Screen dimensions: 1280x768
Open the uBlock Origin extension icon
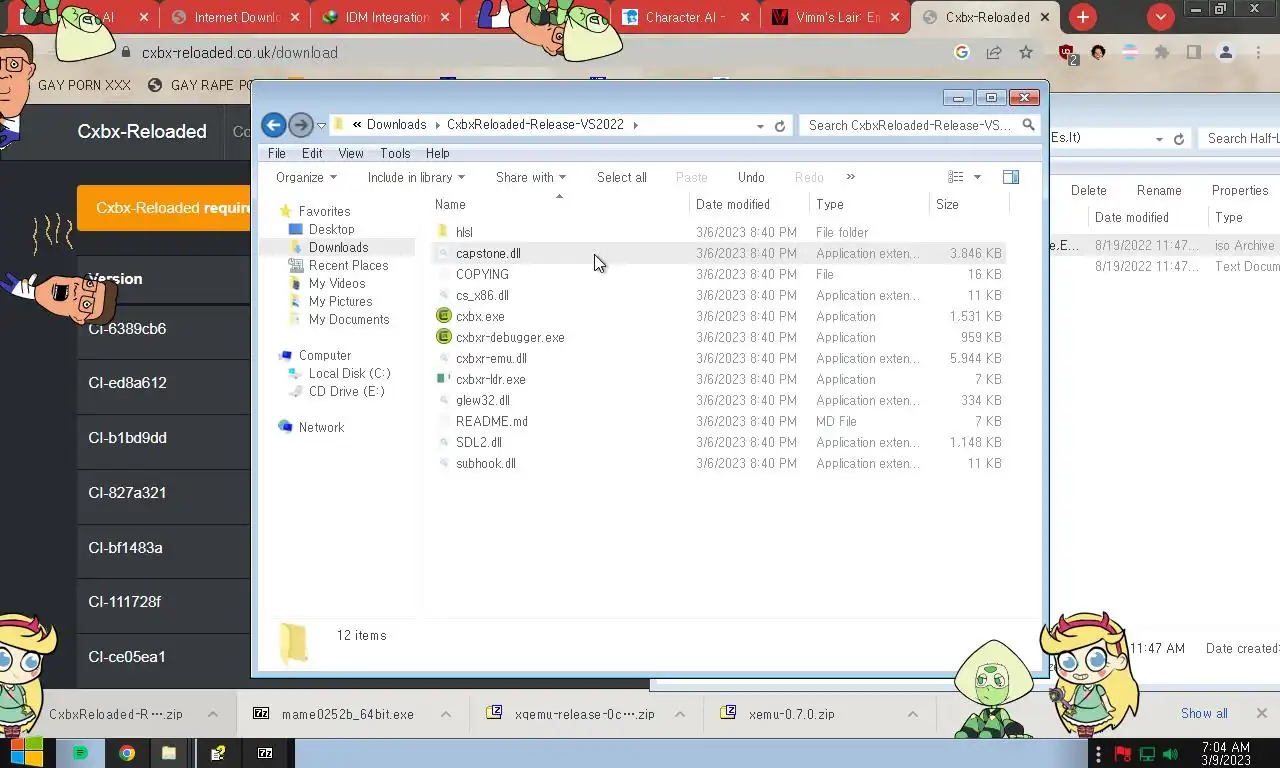[1067, 53]
